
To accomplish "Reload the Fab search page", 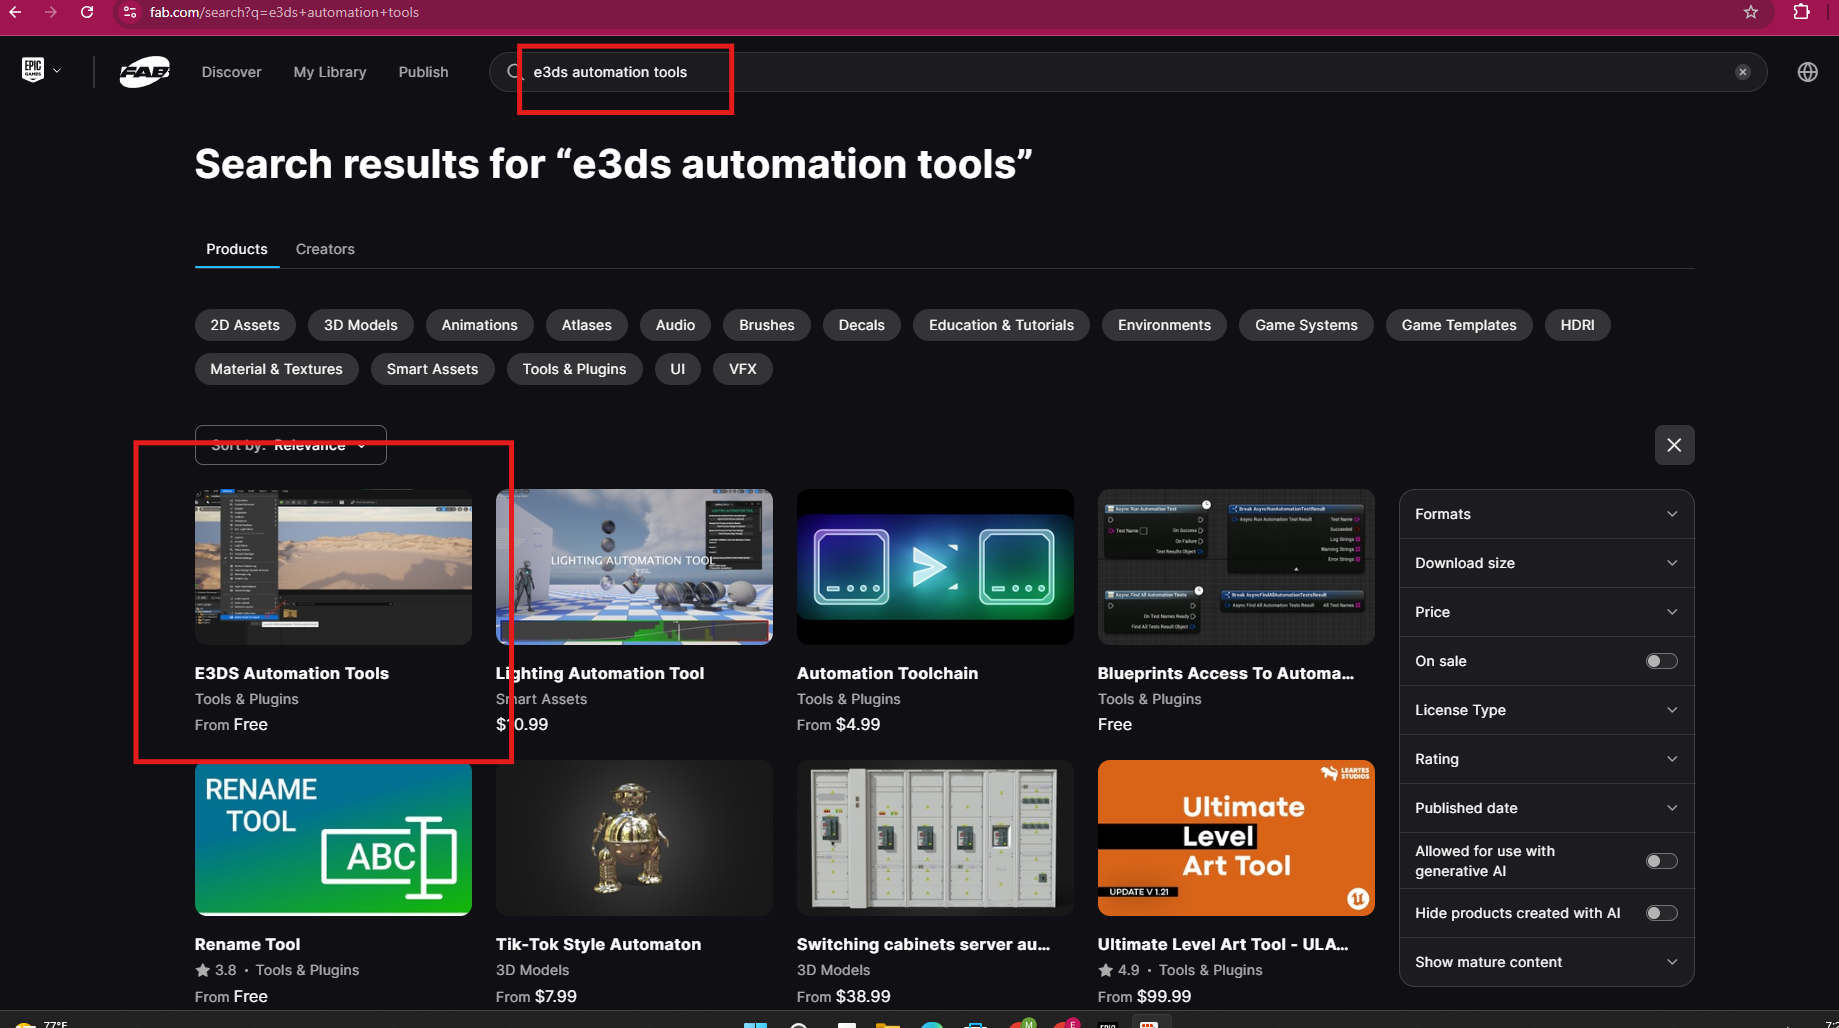I will [87, 12].
